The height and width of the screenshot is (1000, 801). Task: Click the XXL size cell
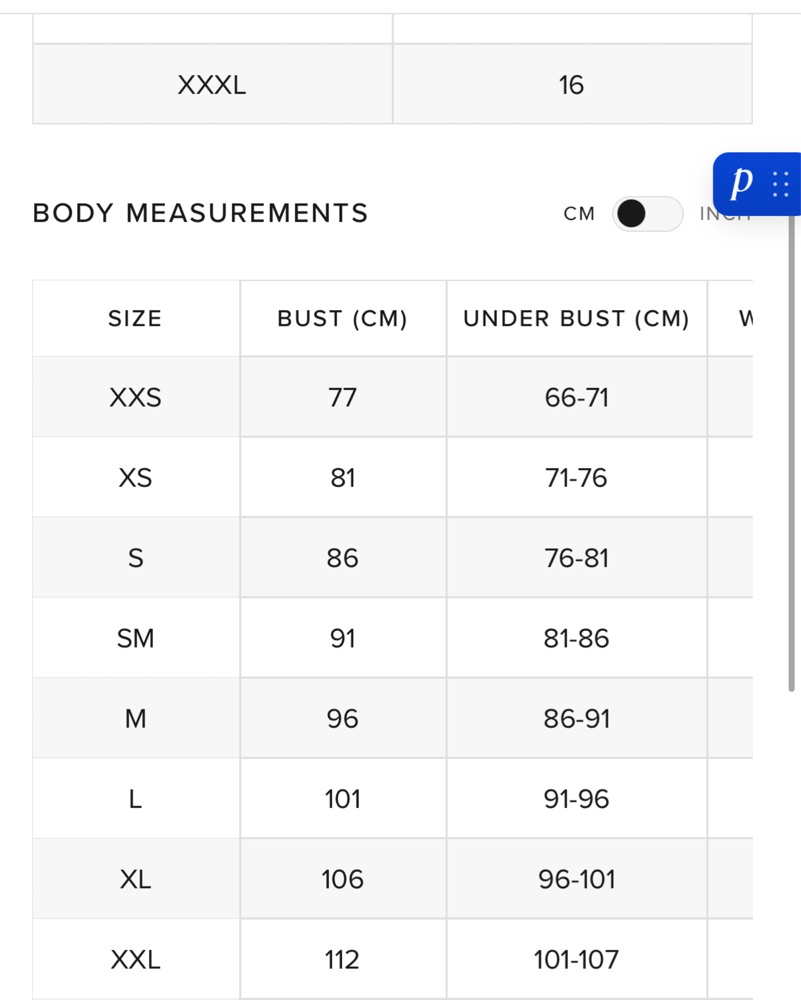click(135, 959)
